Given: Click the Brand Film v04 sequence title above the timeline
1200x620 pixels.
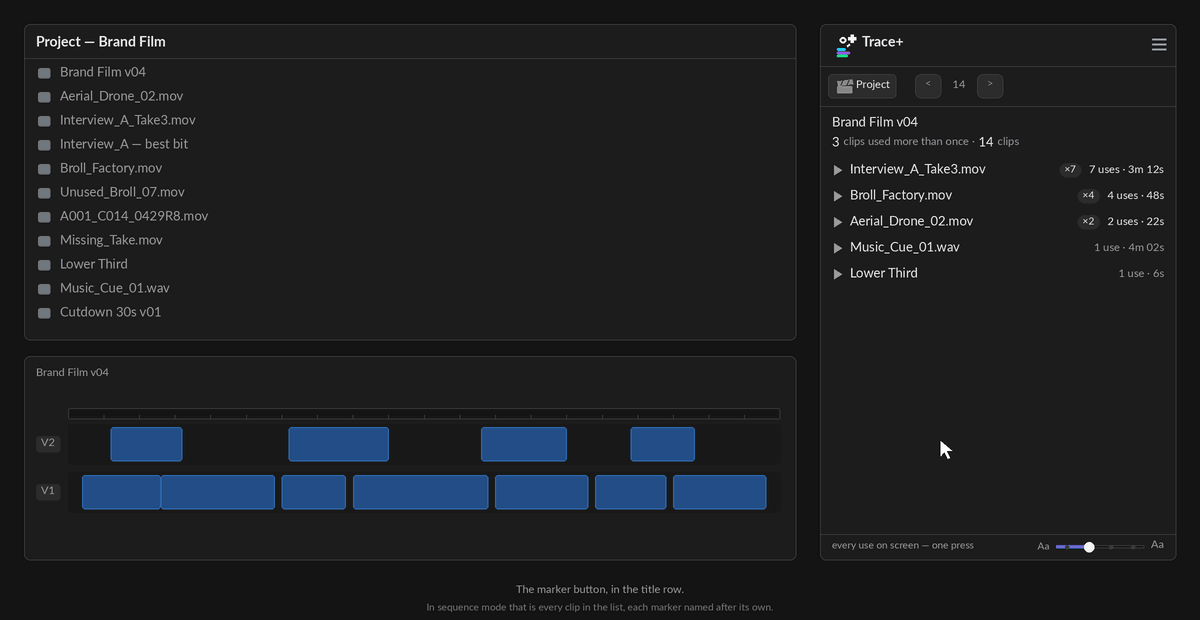Looking at the screenshot, I should 72,372.
